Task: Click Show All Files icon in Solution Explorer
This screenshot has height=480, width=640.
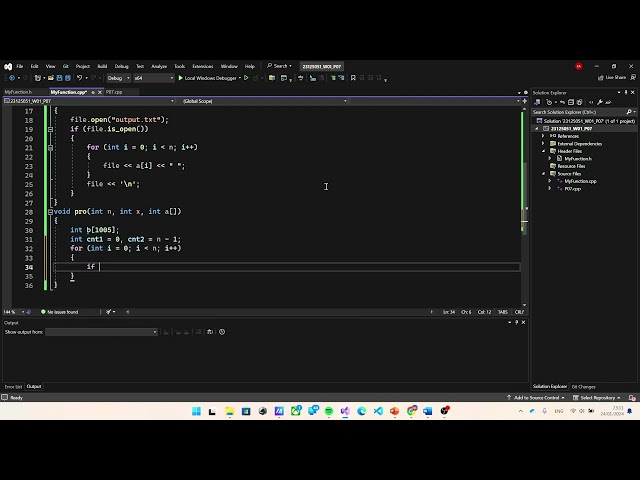Action: (x=579, y=102)
